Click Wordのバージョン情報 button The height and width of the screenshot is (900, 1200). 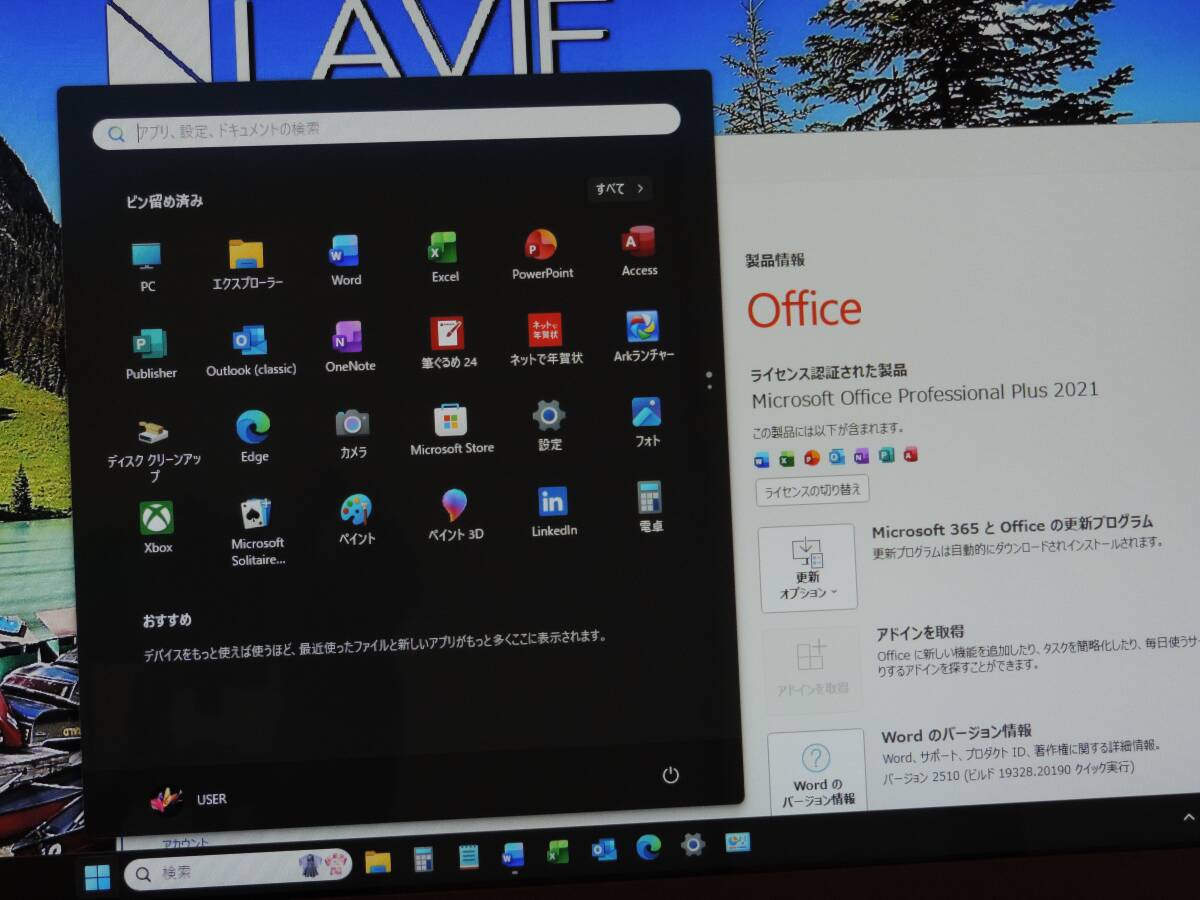coord(817,773)
